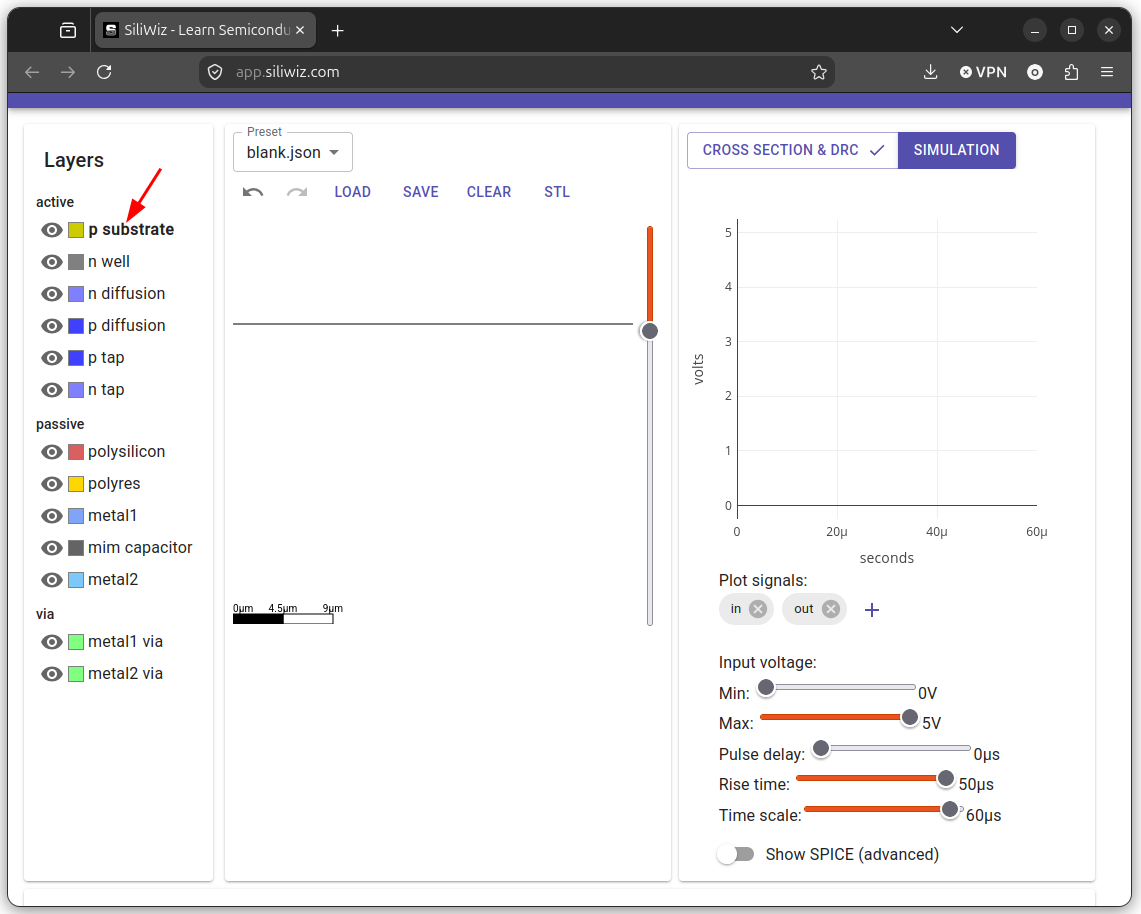This screenshot has height=914, width=1141.
Task: Click the Rise time slider handle
Action: tap(945, 779)
